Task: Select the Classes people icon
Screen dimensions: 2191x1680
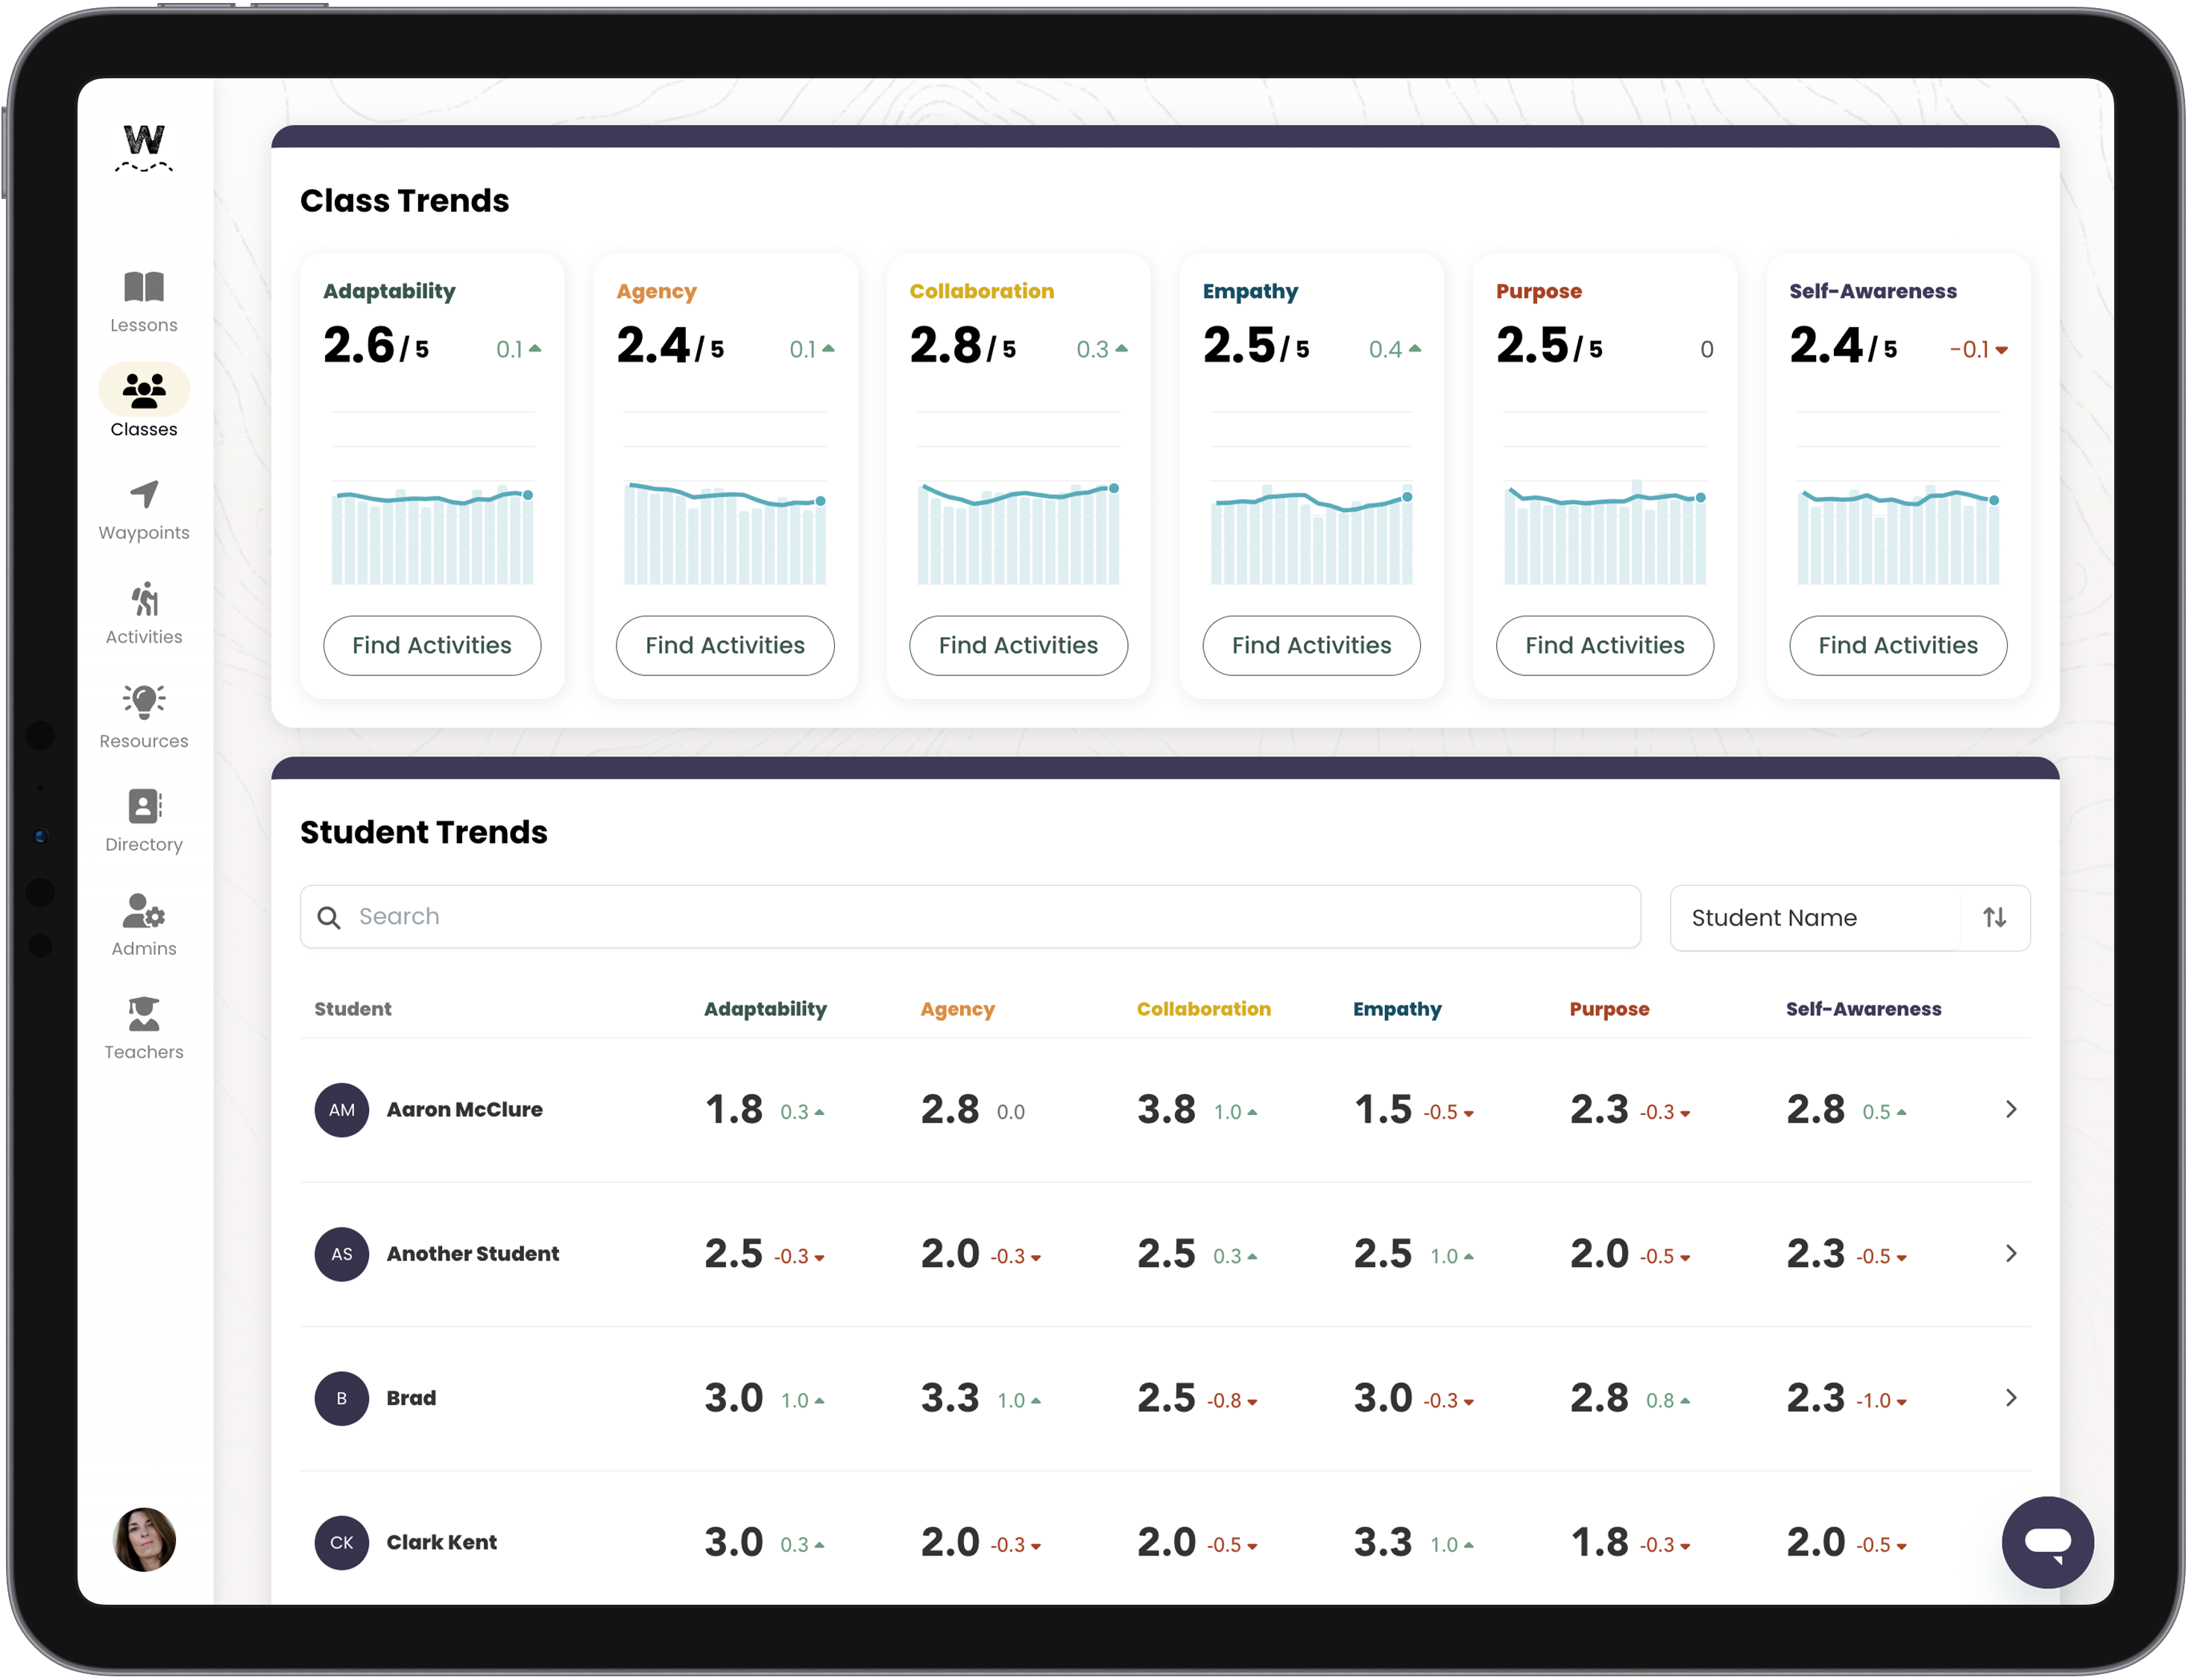Action: click(x=144, y=390)
